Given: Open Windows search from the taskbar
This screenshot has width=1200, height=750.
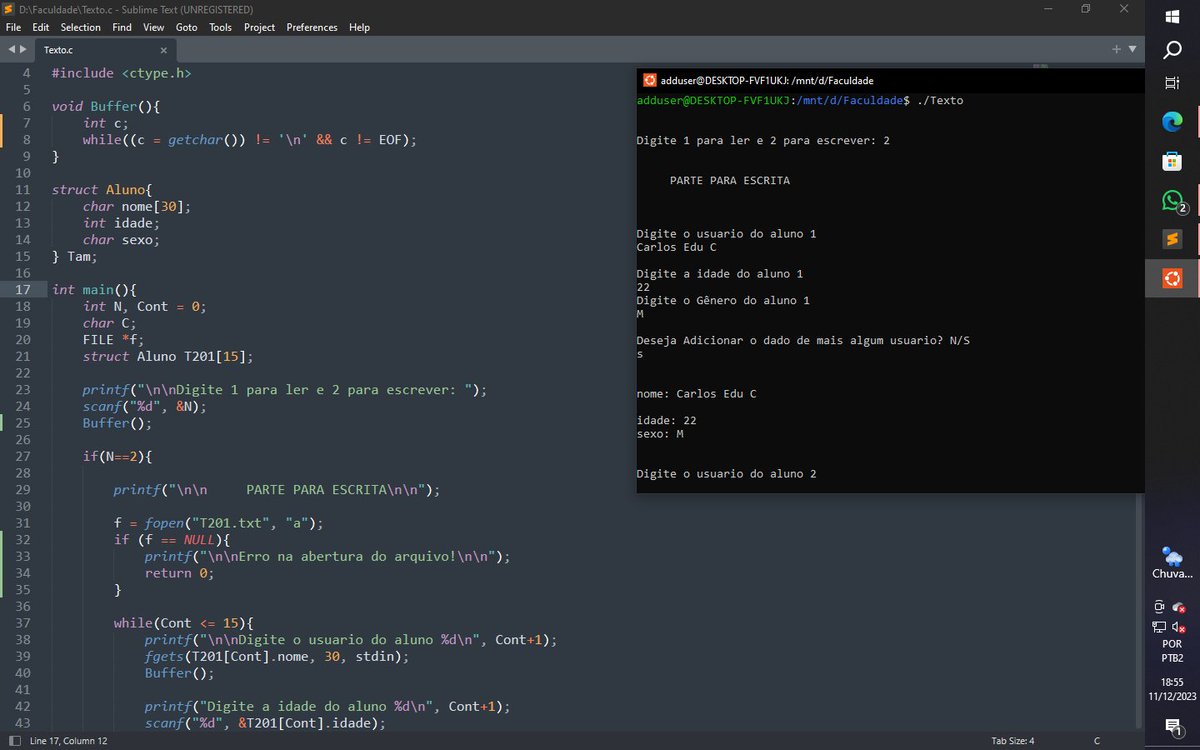Looking at the screenshot, I should [1172, 50].
